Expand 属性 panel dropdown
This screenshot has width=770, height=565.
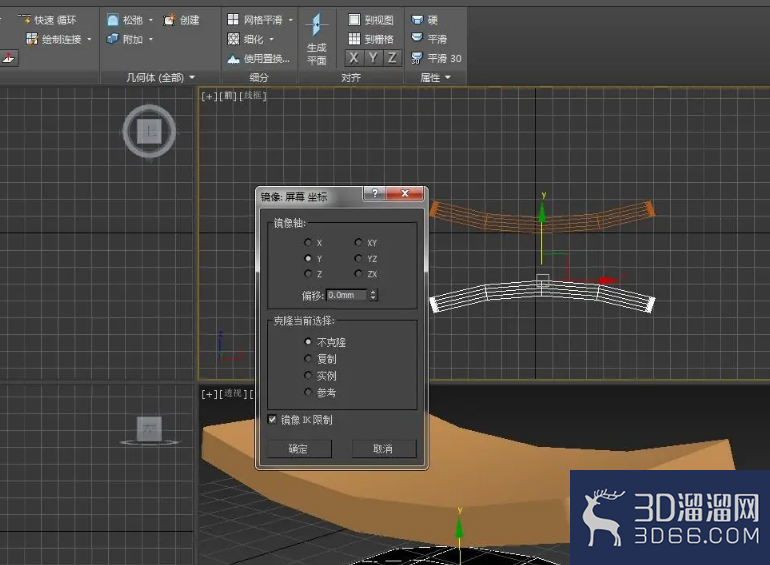click(x=435, y=78)
